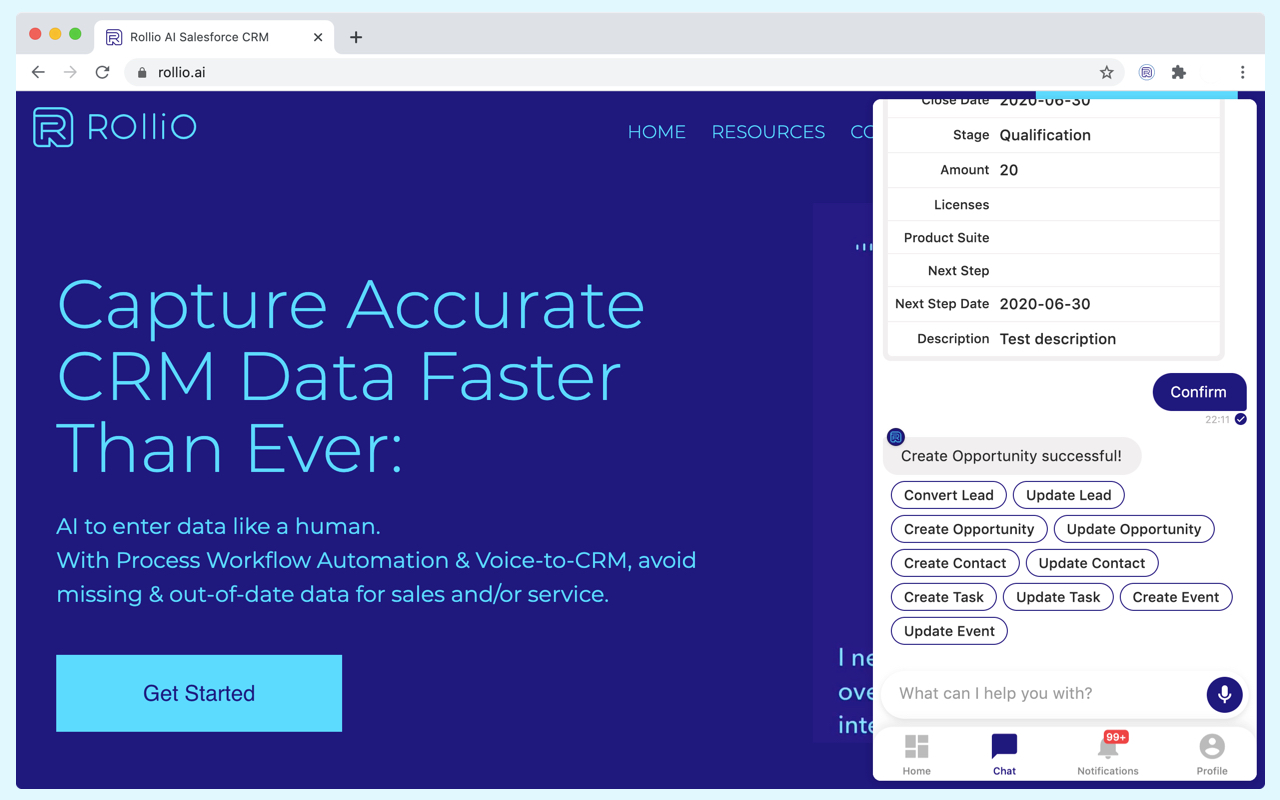This screenshot has width=1280, height=800.
Task: Pick the Create Task quick action
Action: click(944, 597)
